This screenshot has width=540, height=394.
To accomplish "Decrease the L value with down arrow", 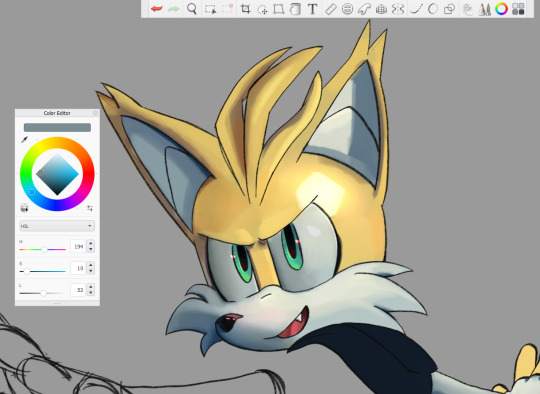I will click(x=91, y=293).
